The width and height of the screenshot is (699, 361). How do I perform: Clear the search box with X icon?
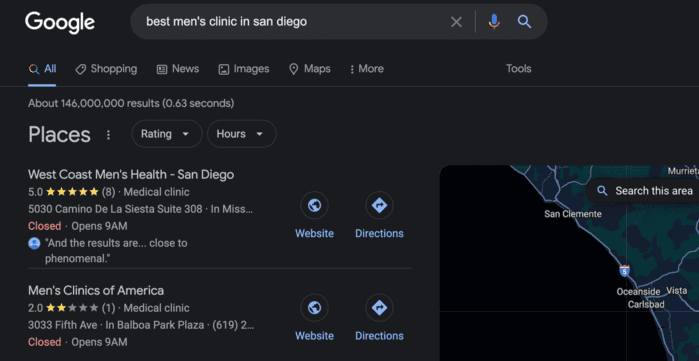coord(456,22)
